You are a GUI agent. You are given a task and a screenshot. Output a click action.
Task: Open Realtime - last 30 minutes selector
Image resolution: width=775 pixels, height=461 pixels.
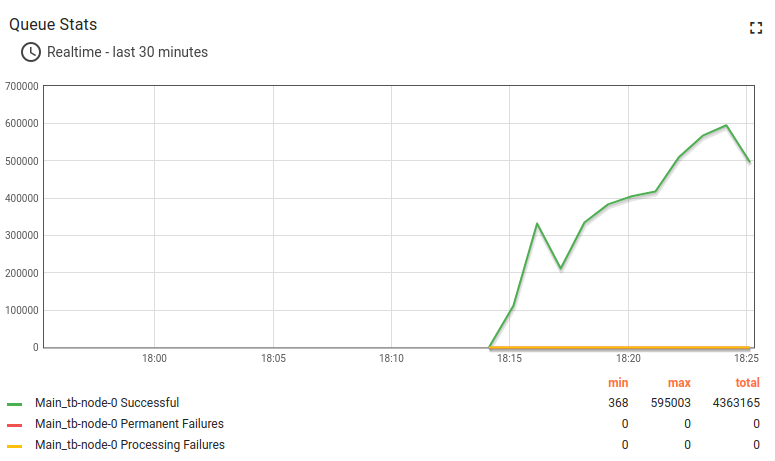click(127, 52)
